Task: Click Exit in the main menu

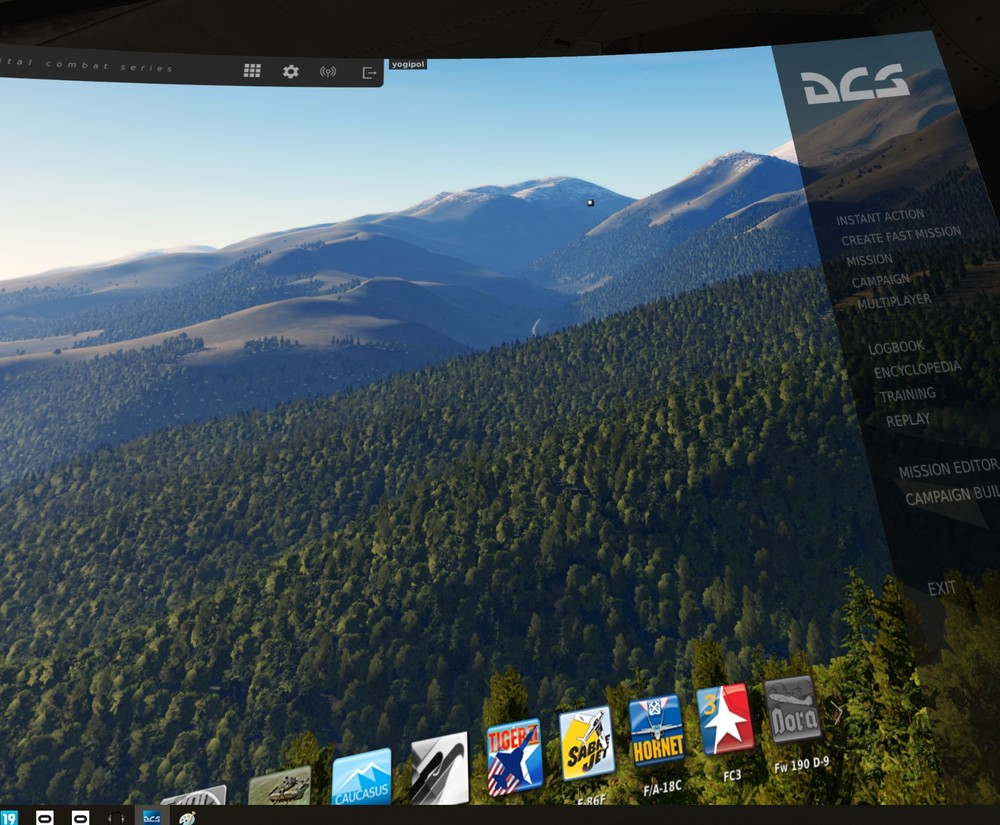Action: point(941,588)
